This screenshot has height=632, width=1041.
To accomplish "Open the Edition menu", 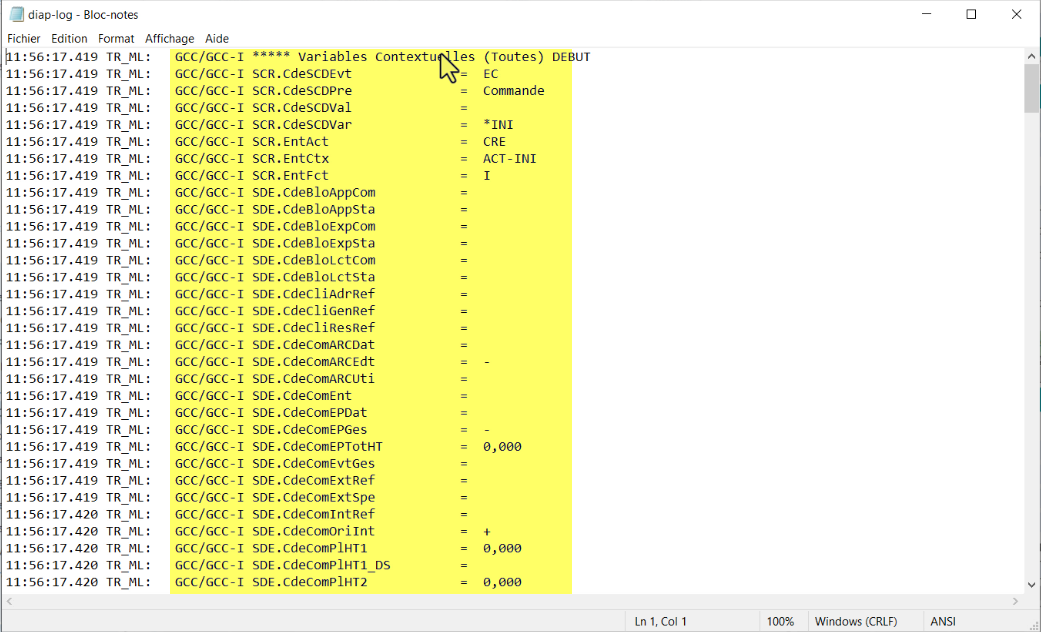I will click(70, 38).
